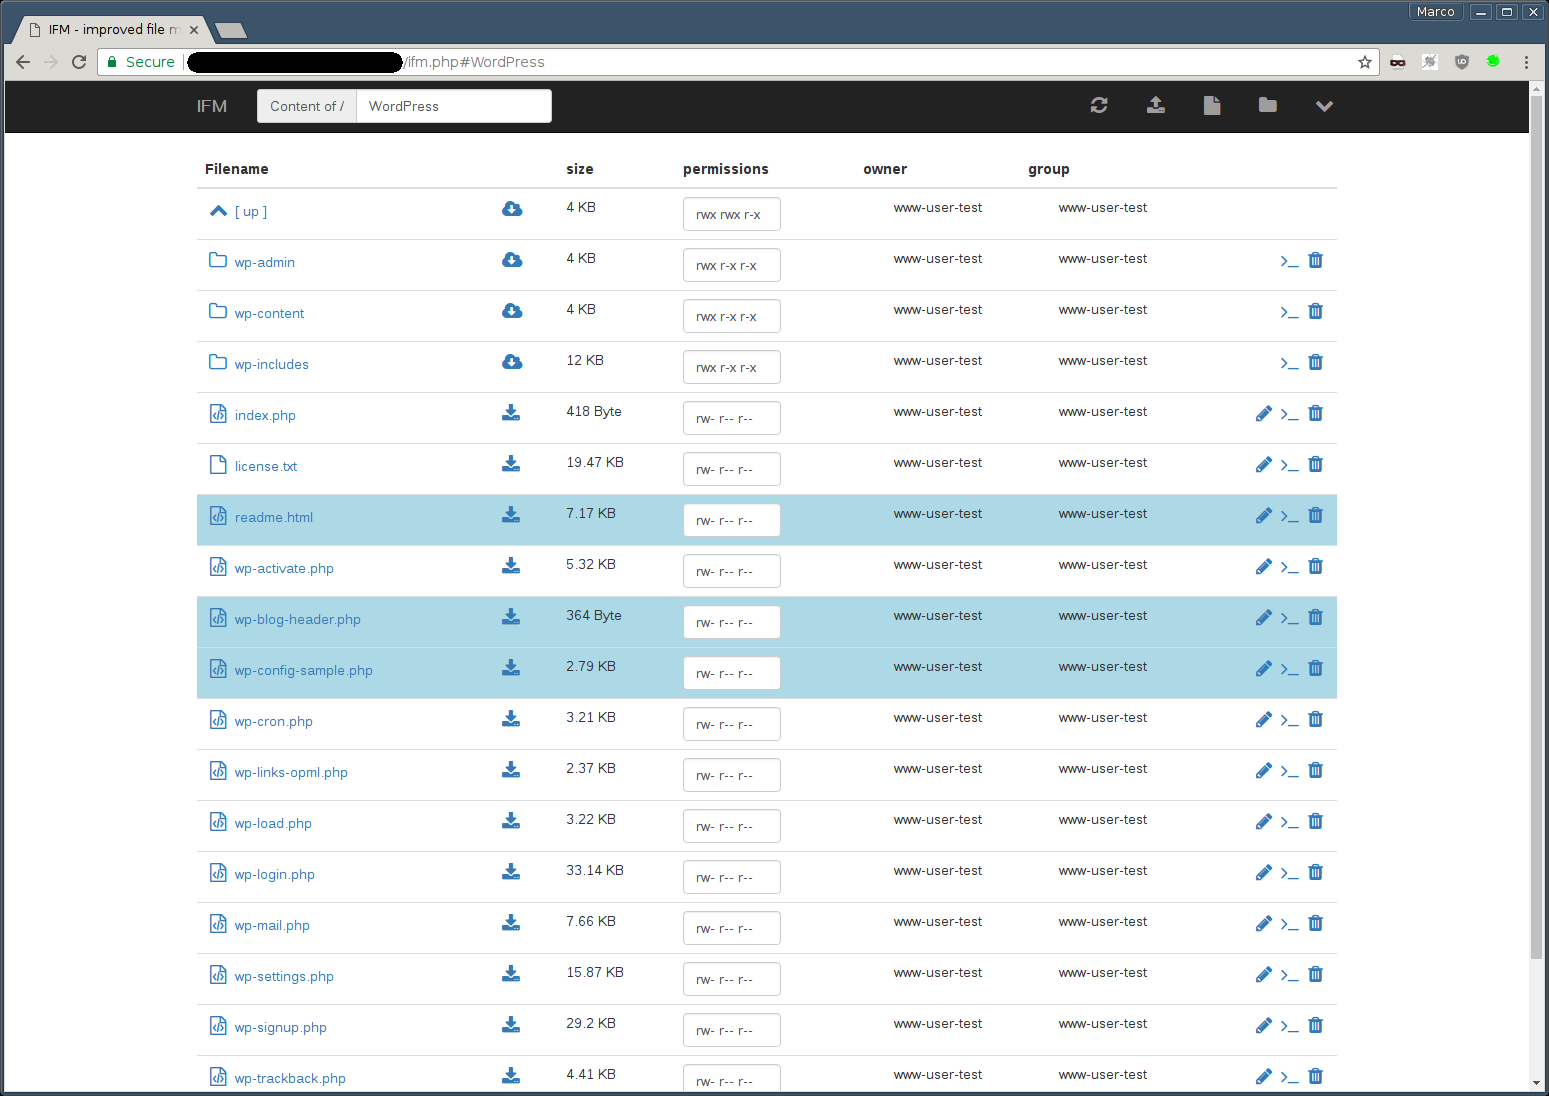
Task: Open the wp-includes folder
Action: pos(272,365)
